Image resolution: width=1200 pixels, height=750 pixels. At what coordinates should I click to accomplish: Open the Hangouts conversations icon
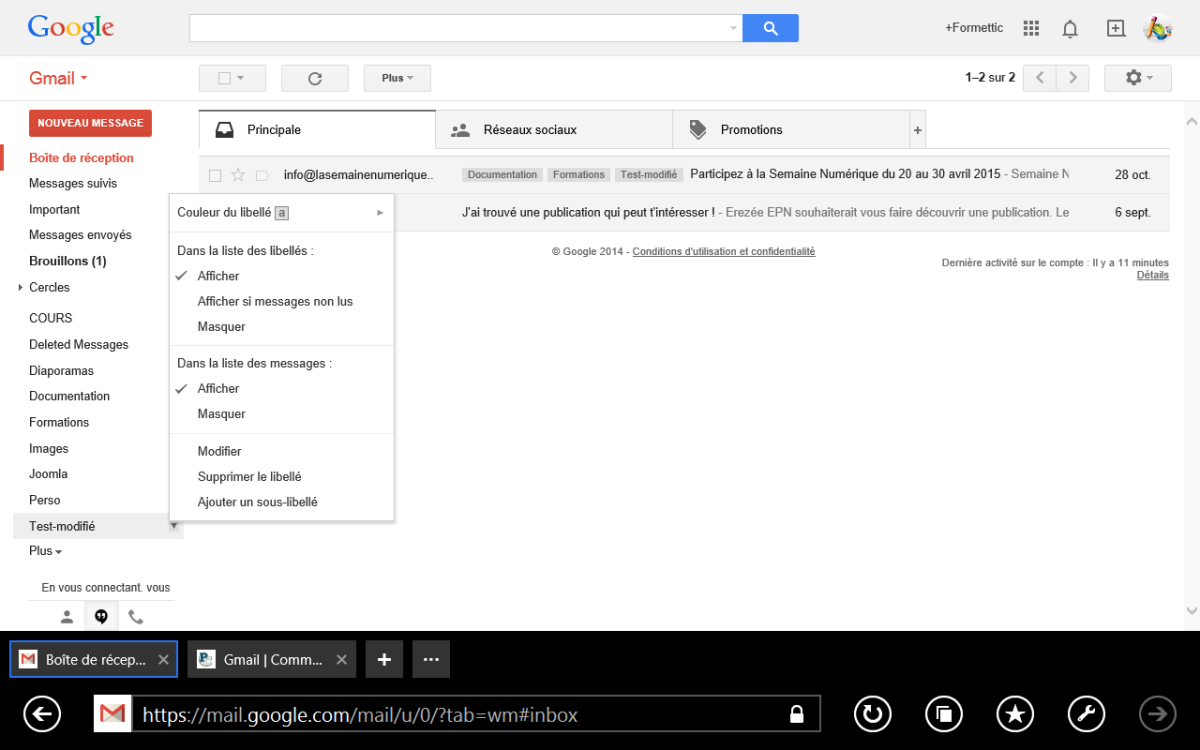point(101,616)
